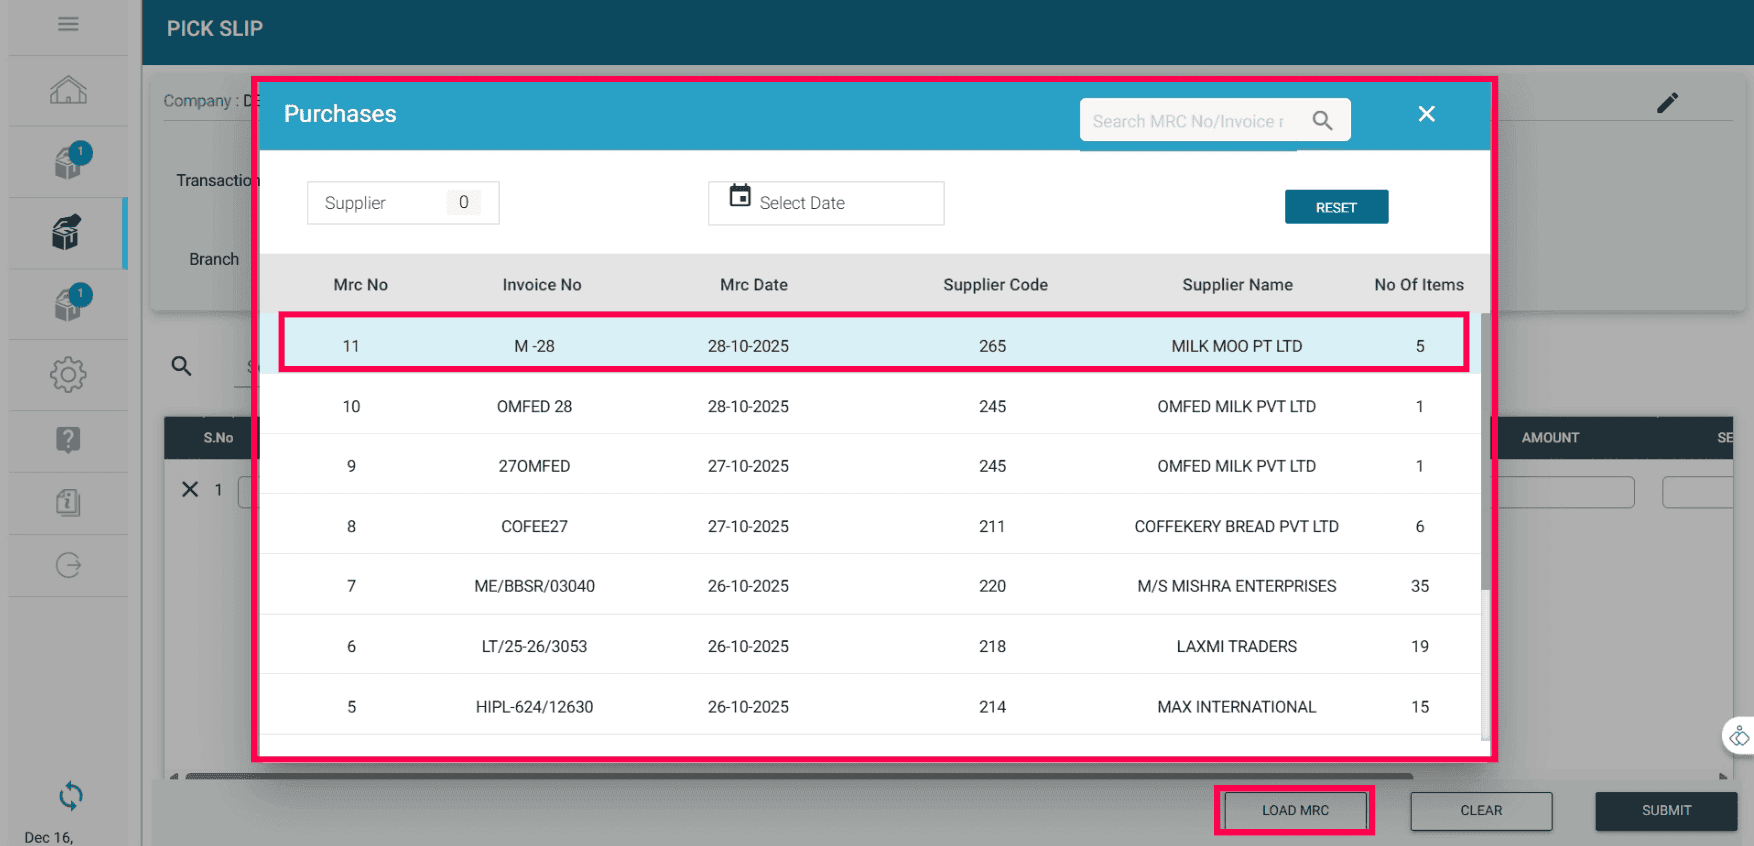1754x846 pixels.
Task: Click the search magnifier in Purchases dialog
Action: tap(1322, 121)
